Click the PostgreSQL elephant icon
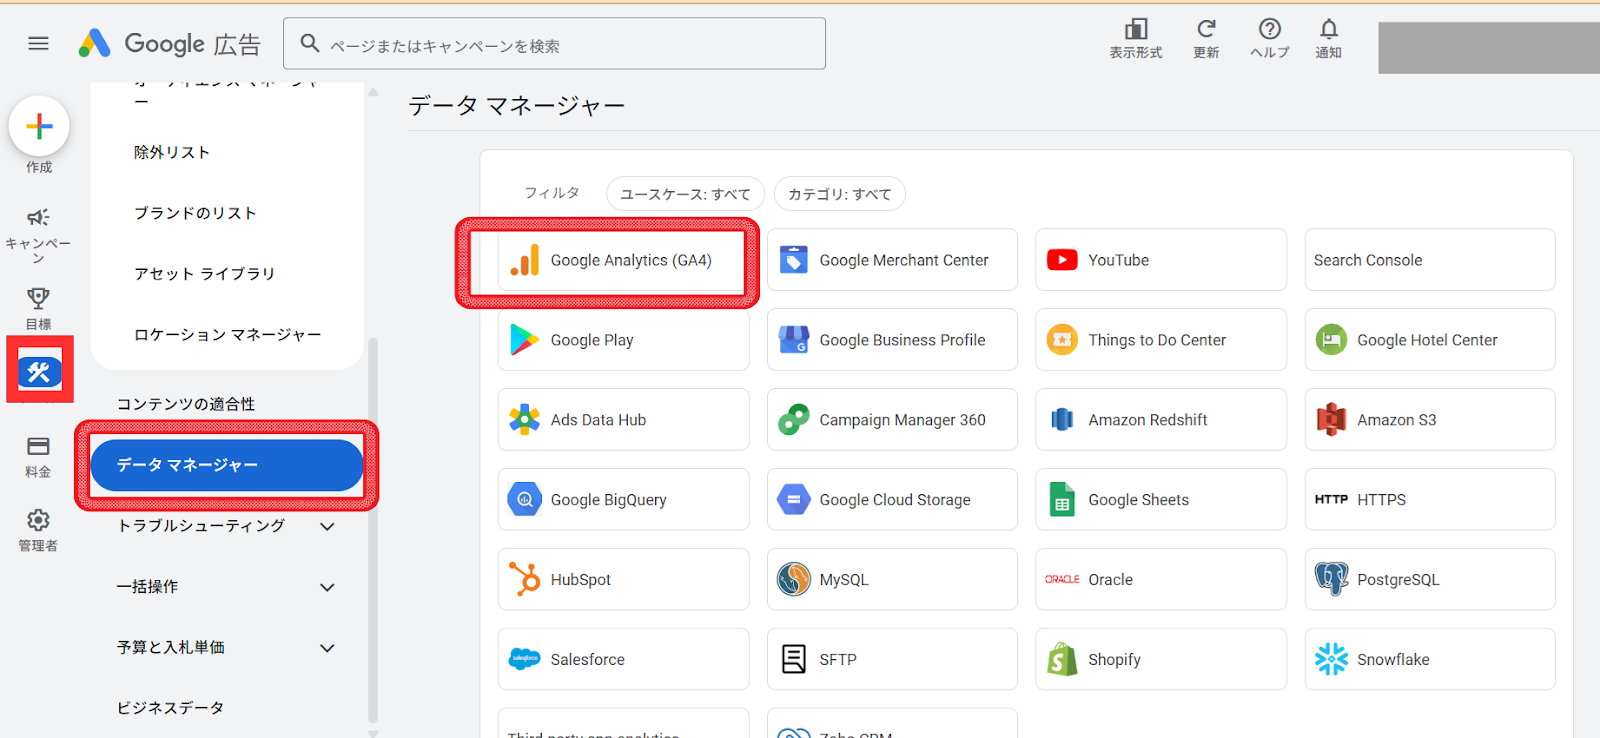1600x738 pixels. click(x=1331, y=579)
